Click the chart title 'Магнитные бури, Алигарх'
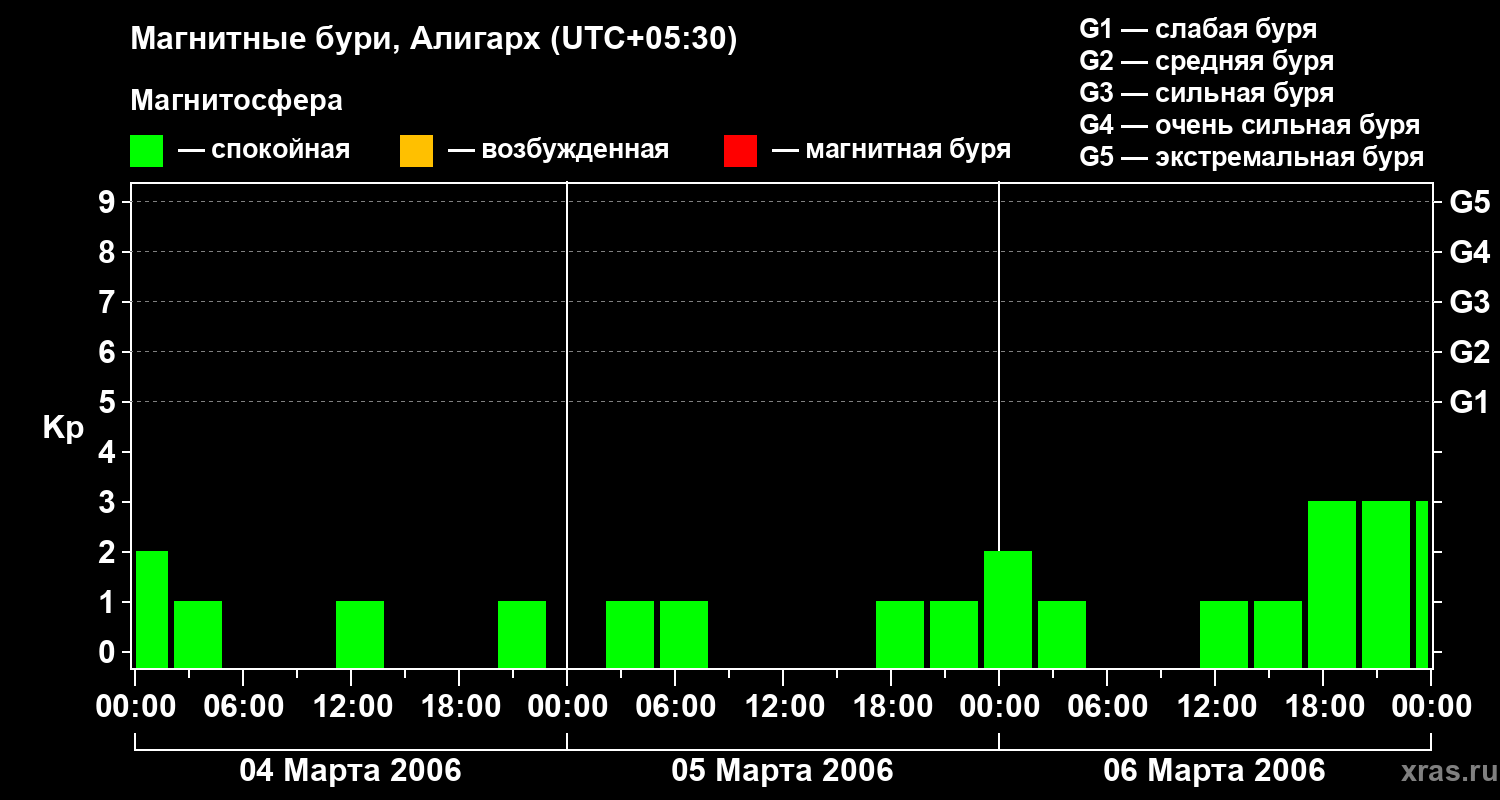Image resolution: width=1500 pixels, height=800 pixels. tap(337, 40)
